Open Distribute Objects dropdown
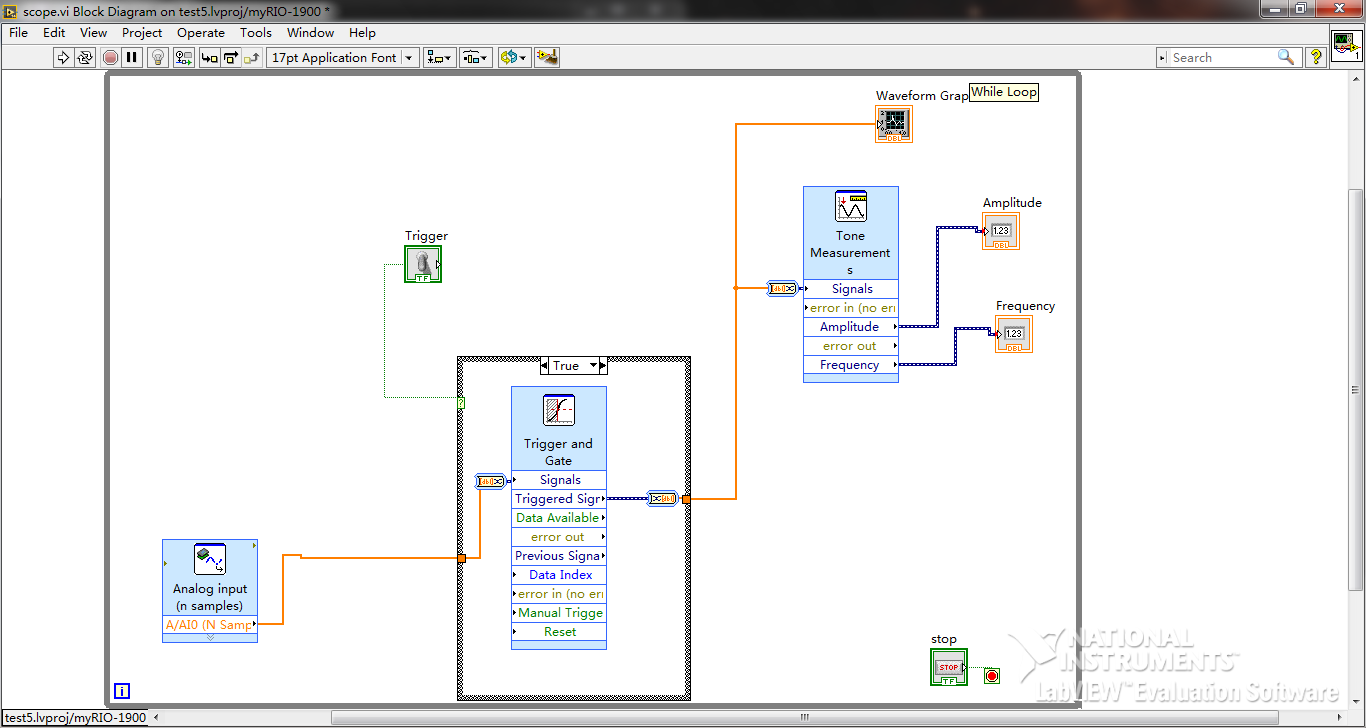 (476, 58)
